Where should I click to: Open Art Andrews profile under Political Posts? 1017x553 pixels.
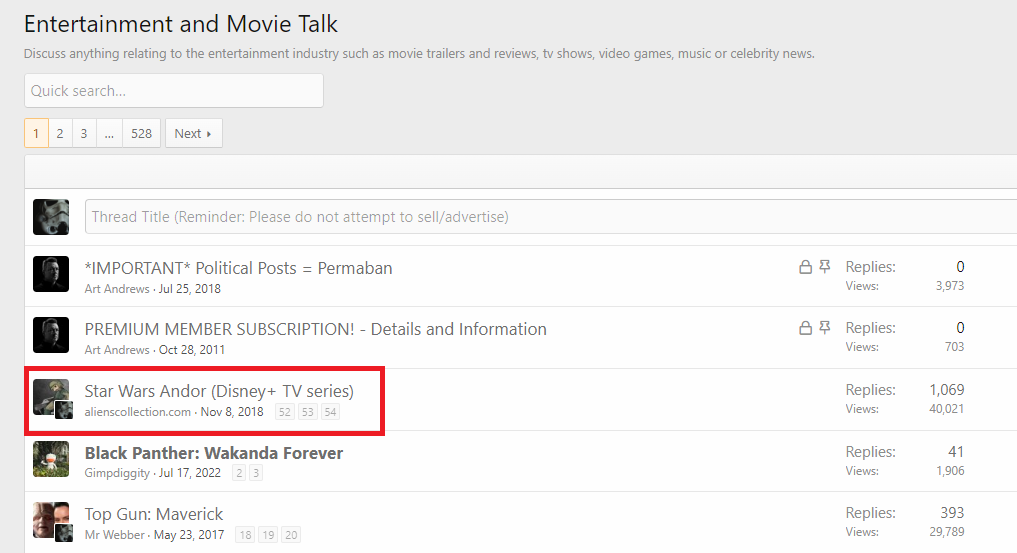tap(117, 289)
